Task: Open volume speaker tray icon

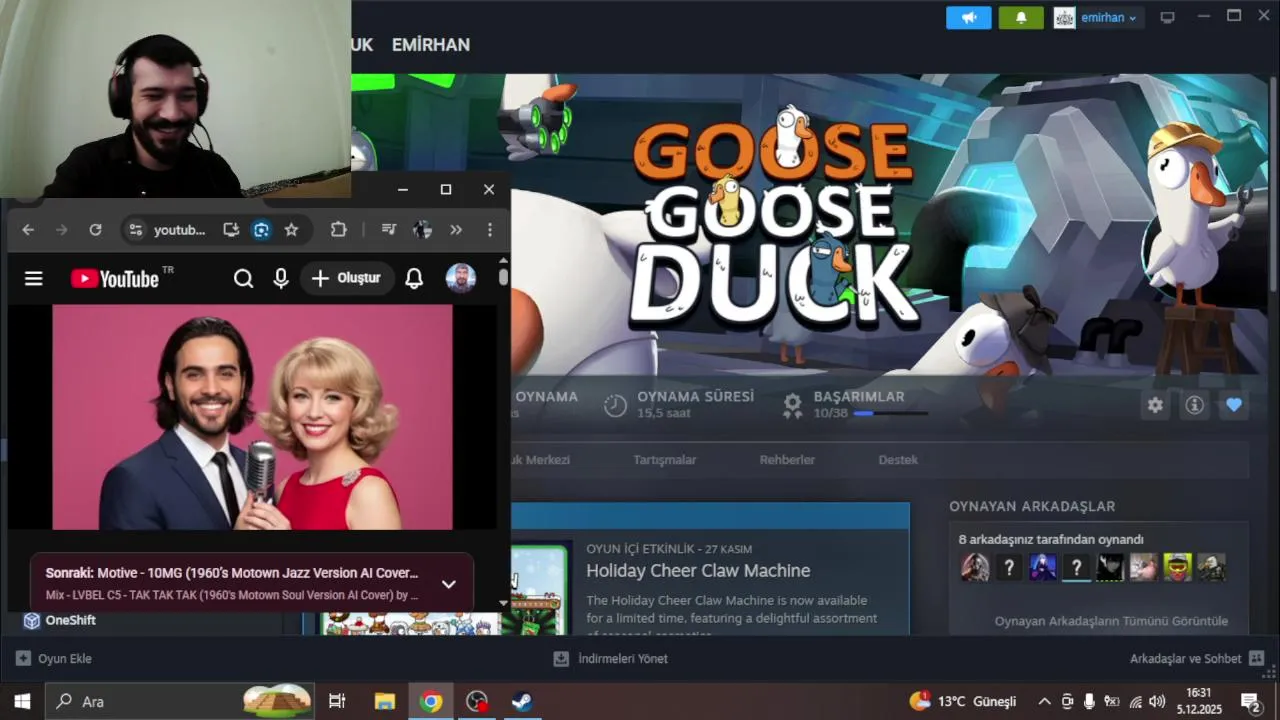Action: (1157, 701)
